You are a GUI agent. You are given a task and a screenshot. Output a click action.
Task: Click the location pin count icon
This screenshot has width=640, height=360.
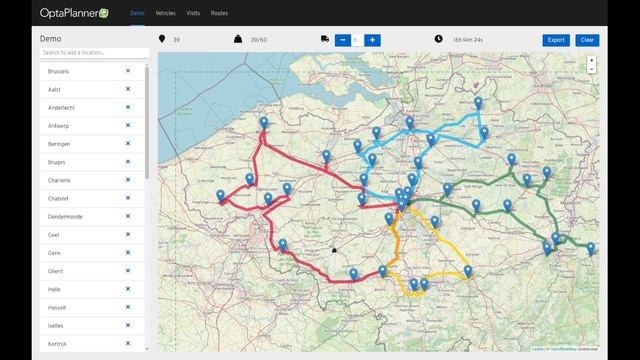click(x=162, y=39)
